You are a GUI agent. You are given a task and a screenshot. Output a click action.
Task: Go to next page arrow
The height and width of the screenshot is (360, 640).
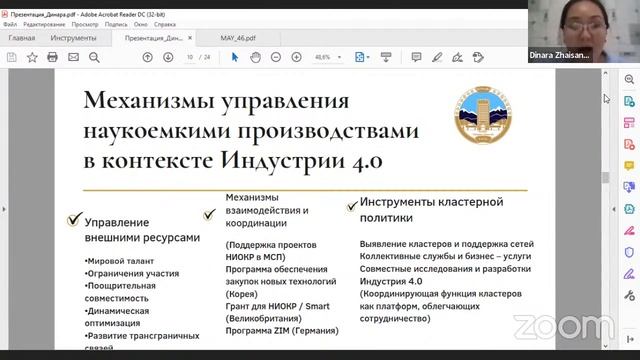pyautogui.click(x=168, y=57)
